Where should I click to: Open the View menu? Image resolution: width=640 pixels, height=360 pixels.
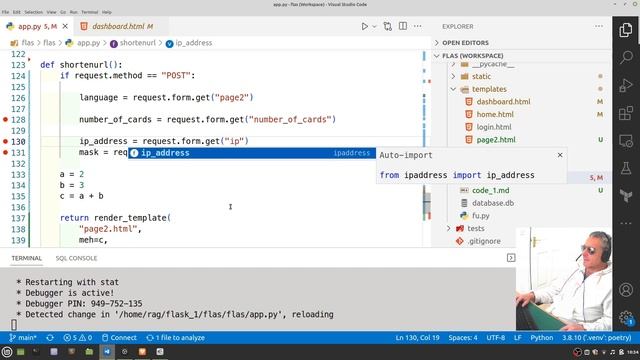click(51, 12)
